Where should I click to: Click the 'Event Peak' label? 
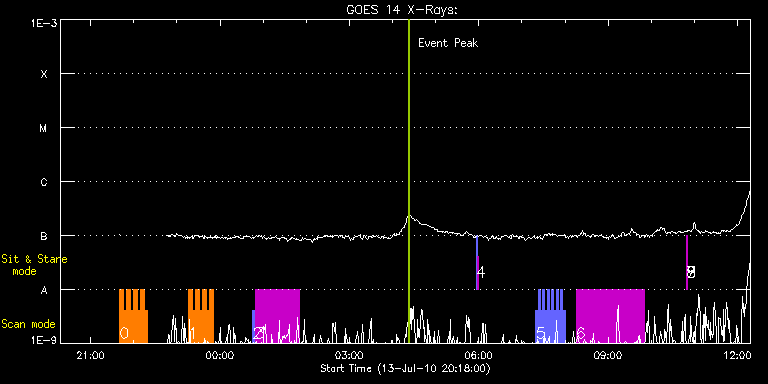(x=448, y=43)
